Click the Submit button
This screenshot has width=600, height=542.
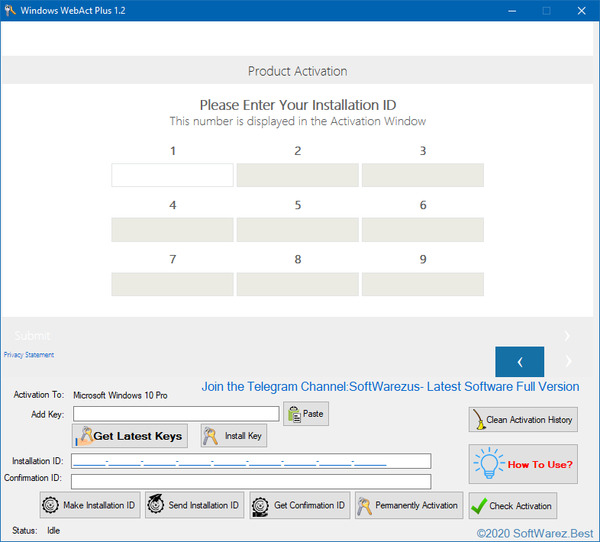point(33,336)
